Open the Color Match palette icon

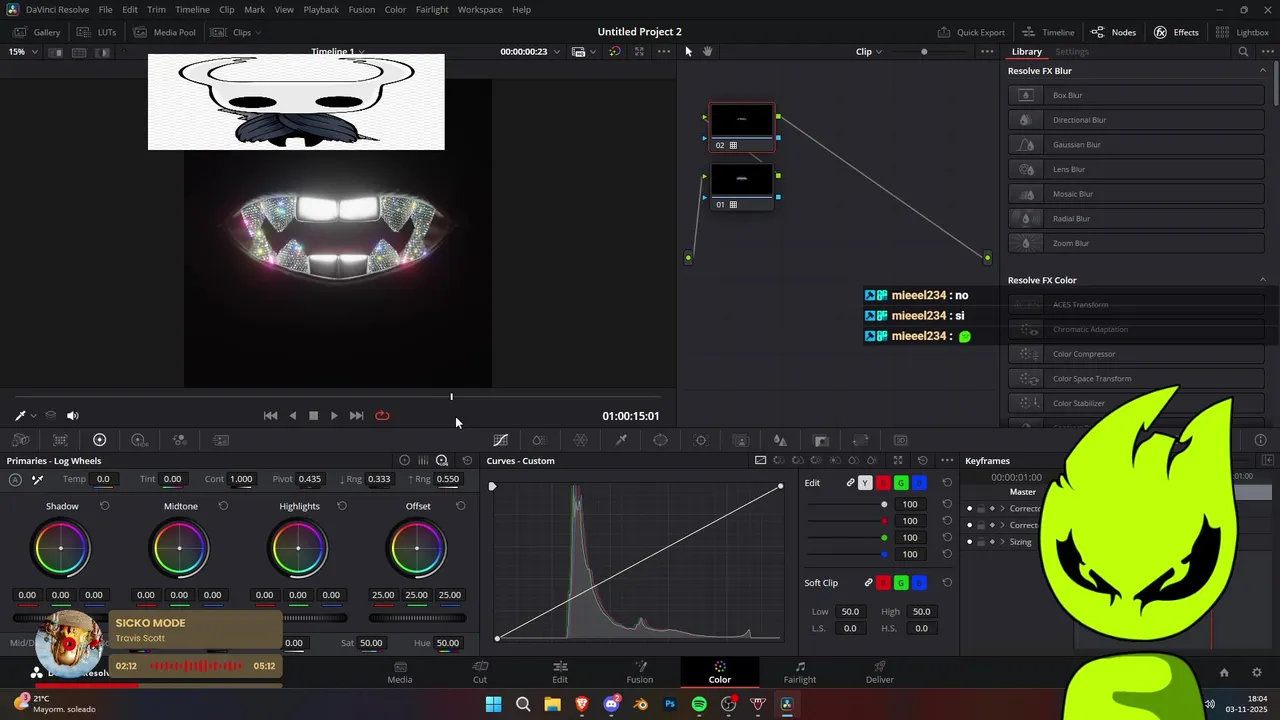pyautogui.click(x=60, y=440)
